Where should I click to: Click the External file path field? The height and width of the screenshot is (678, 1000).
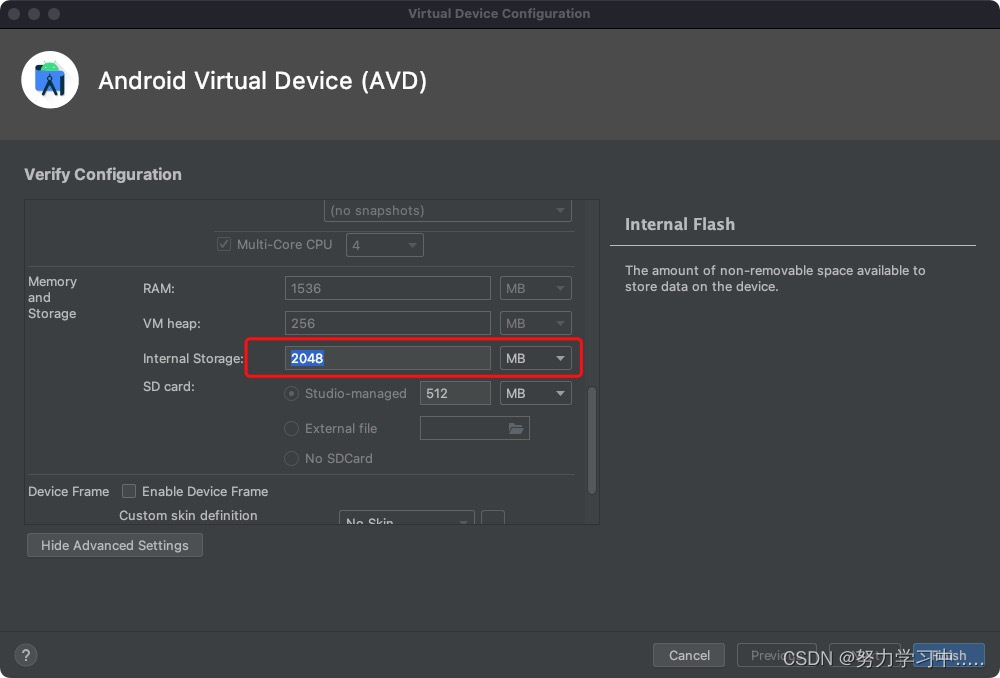tap(474, 428)
